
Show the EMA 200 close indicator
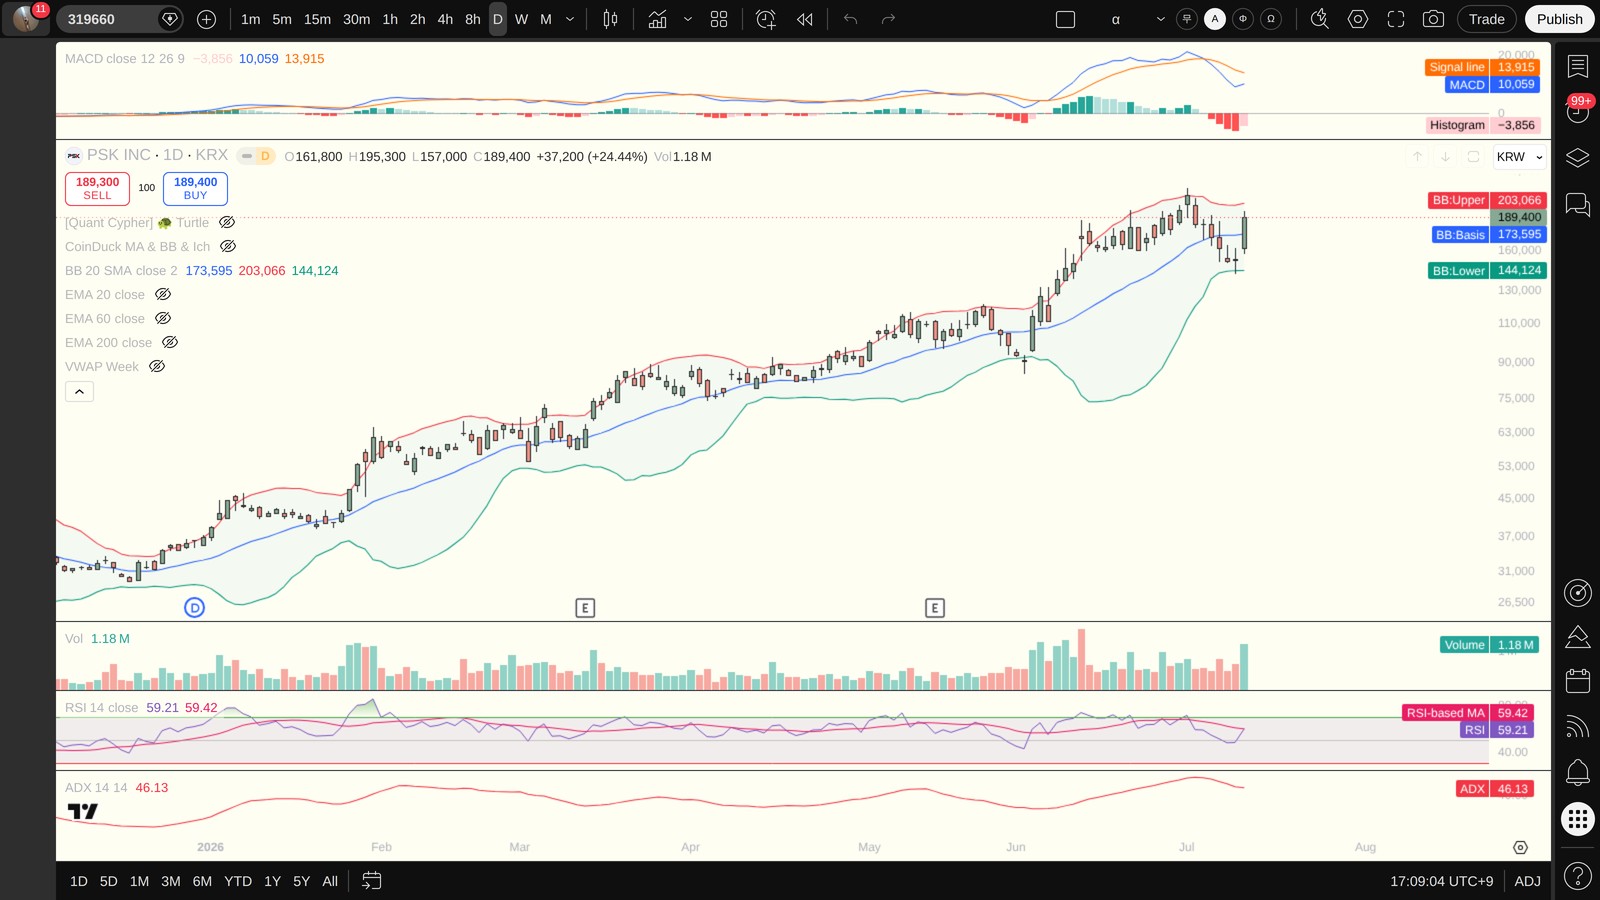click(170, 343)
